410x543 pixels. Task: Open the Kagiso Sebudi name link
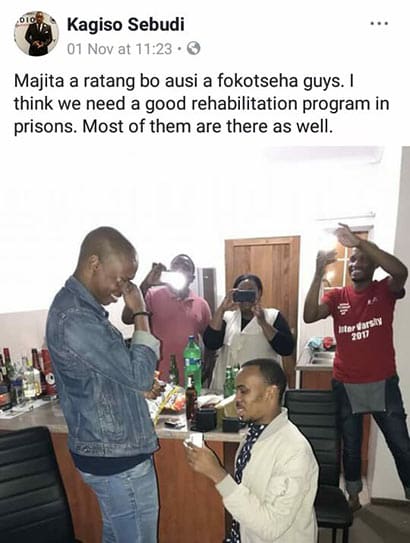coord(125,25)
